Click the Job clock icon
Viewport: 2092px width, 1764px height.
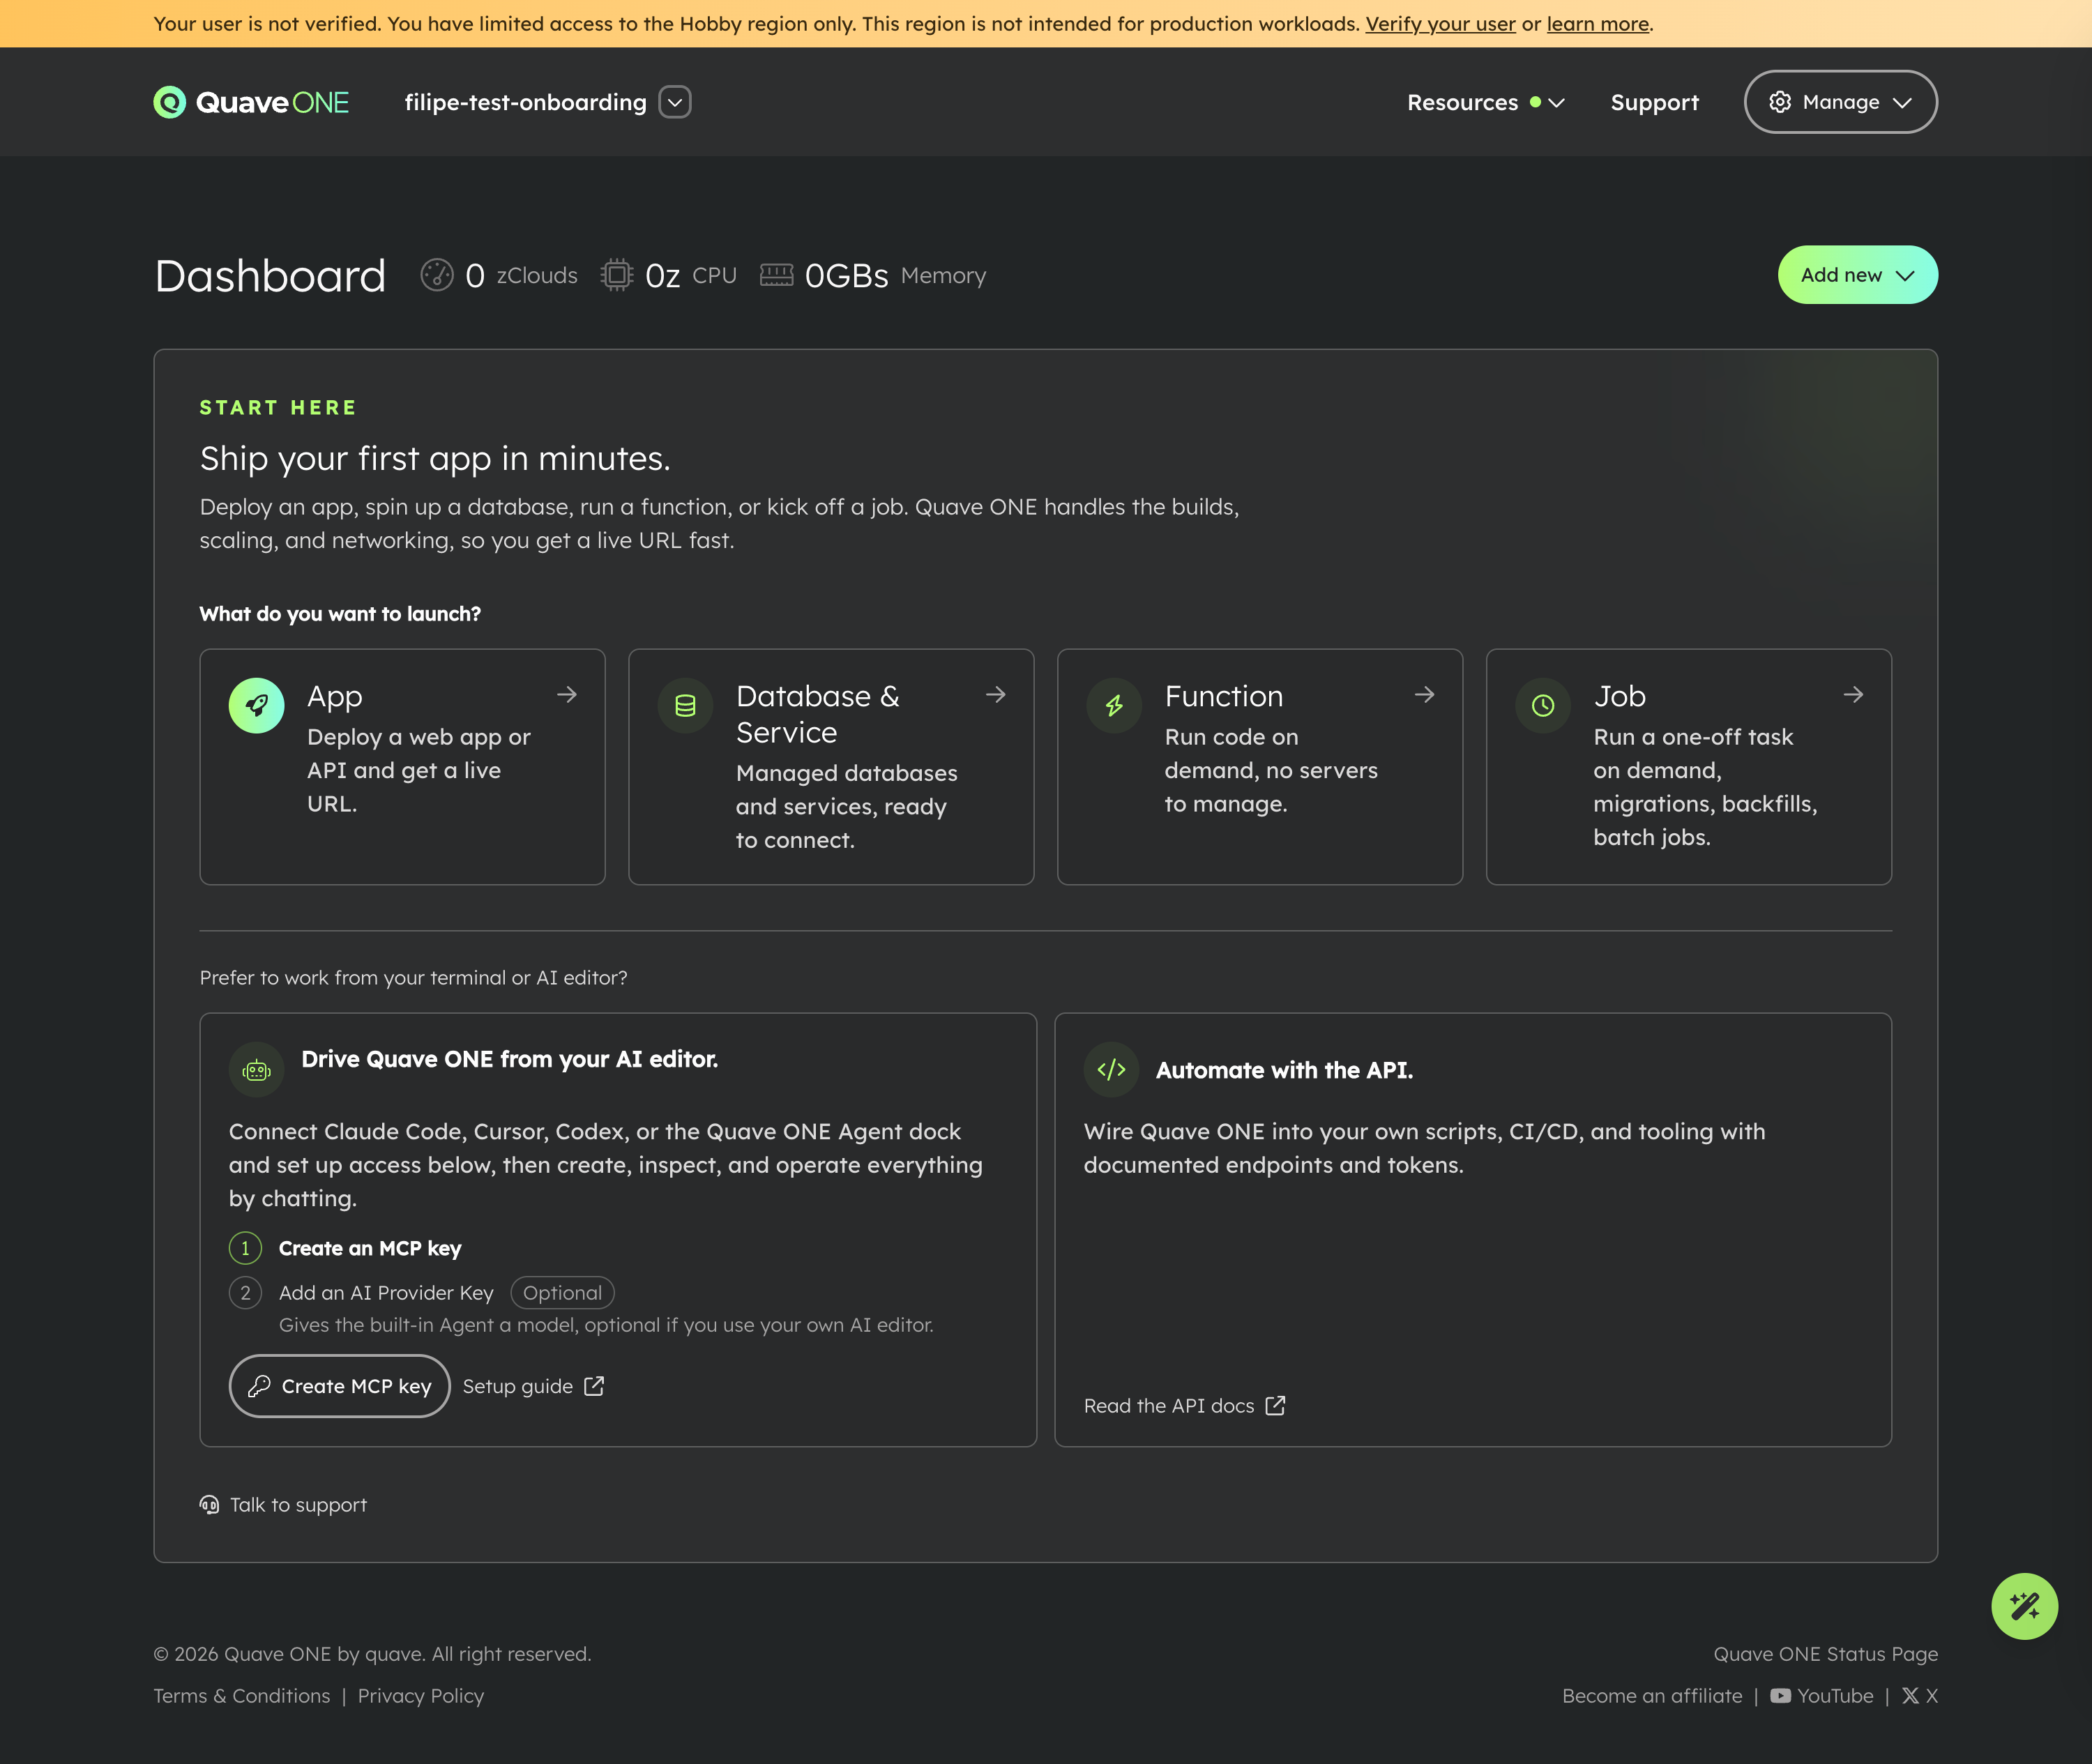point(1543,706)
